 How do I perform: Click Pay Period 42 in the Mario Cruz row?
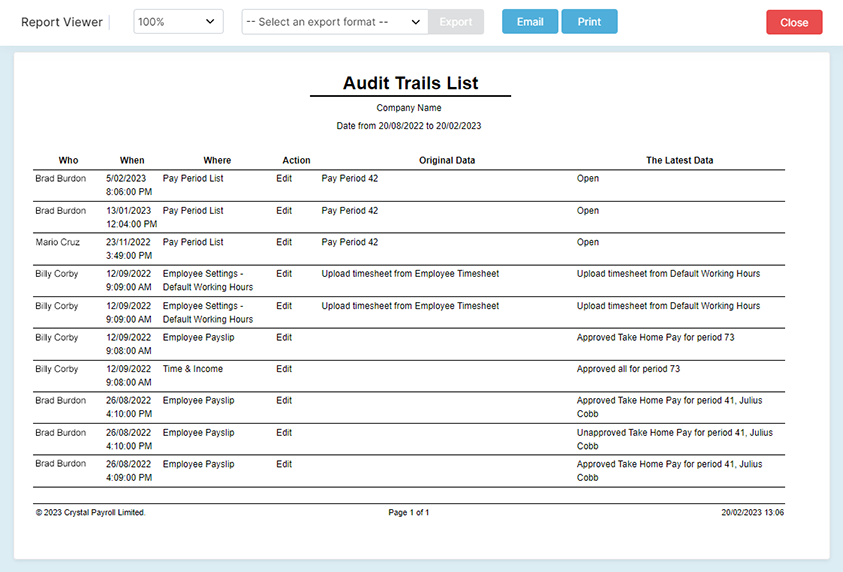349,242
